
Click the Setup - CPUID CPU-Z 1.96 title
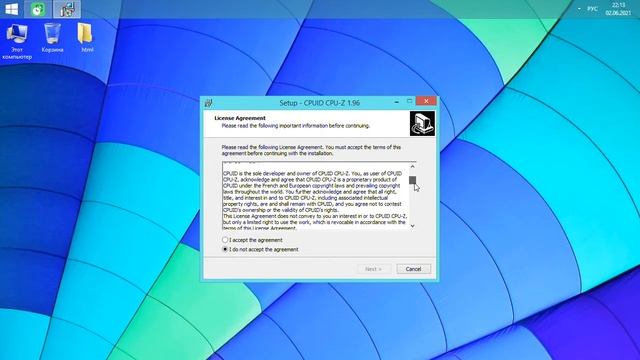click(x=320, y=103)
